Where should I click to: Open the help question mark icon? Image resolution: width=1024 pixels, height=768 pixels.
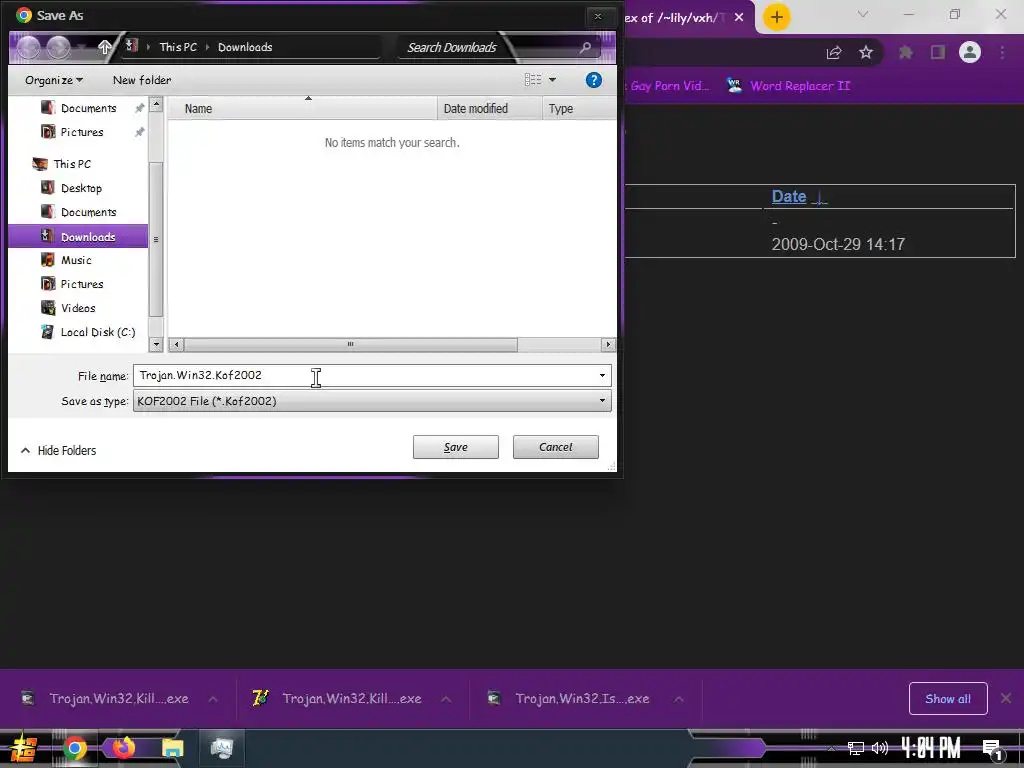tap(593, 80)
